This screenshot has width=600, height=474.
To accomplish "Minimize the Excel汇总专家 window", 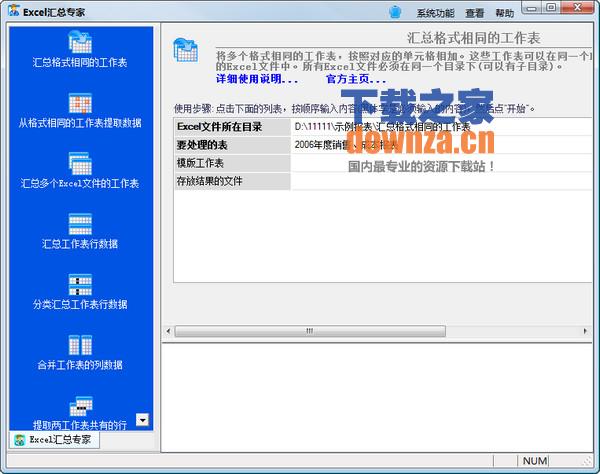I will point(532,7).
